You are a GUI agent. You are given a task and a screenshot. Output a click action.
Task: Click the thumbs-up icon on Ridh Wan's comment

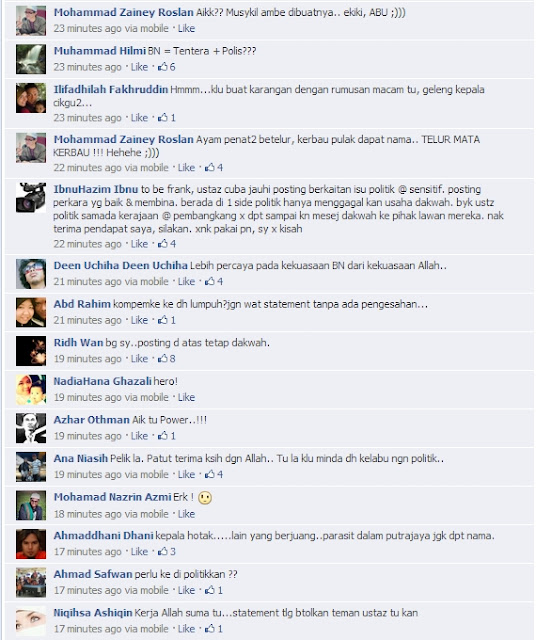tap(162, 358)
